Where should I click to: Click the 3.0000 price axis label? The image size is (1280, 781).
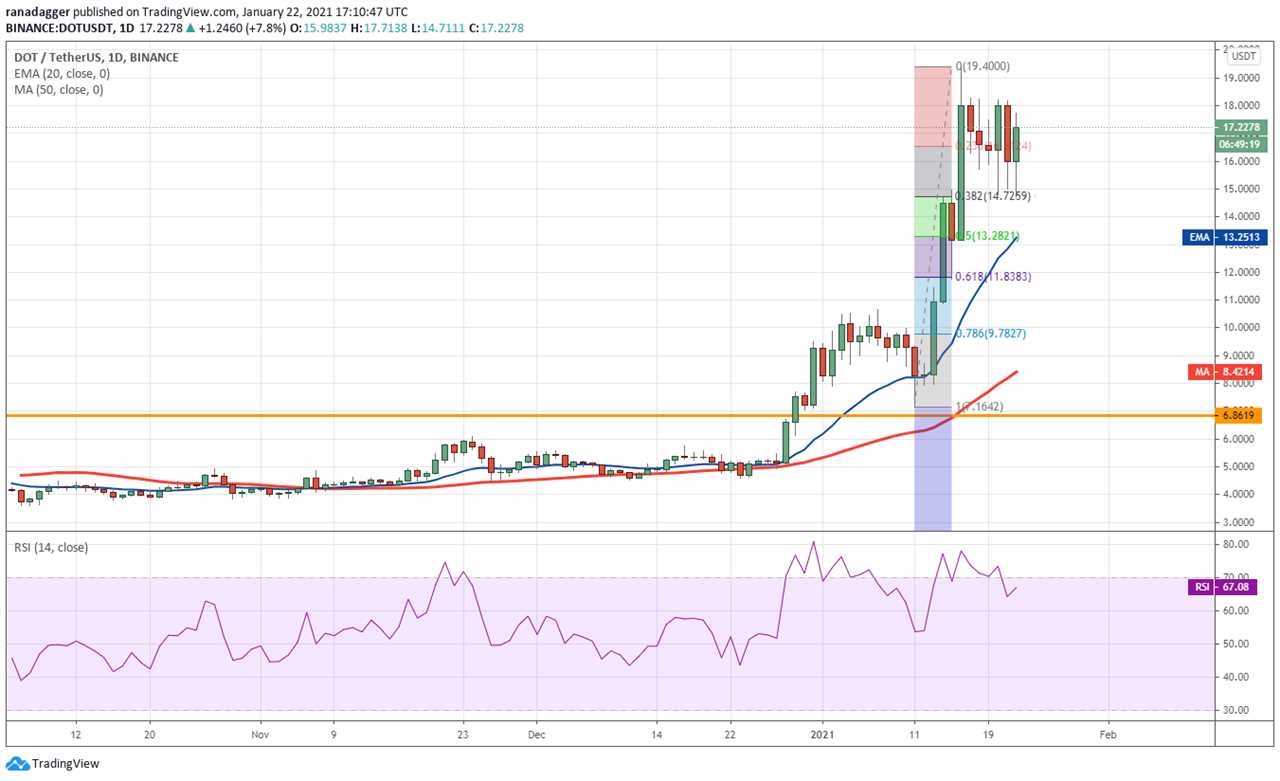click(x=1238, y=523)
